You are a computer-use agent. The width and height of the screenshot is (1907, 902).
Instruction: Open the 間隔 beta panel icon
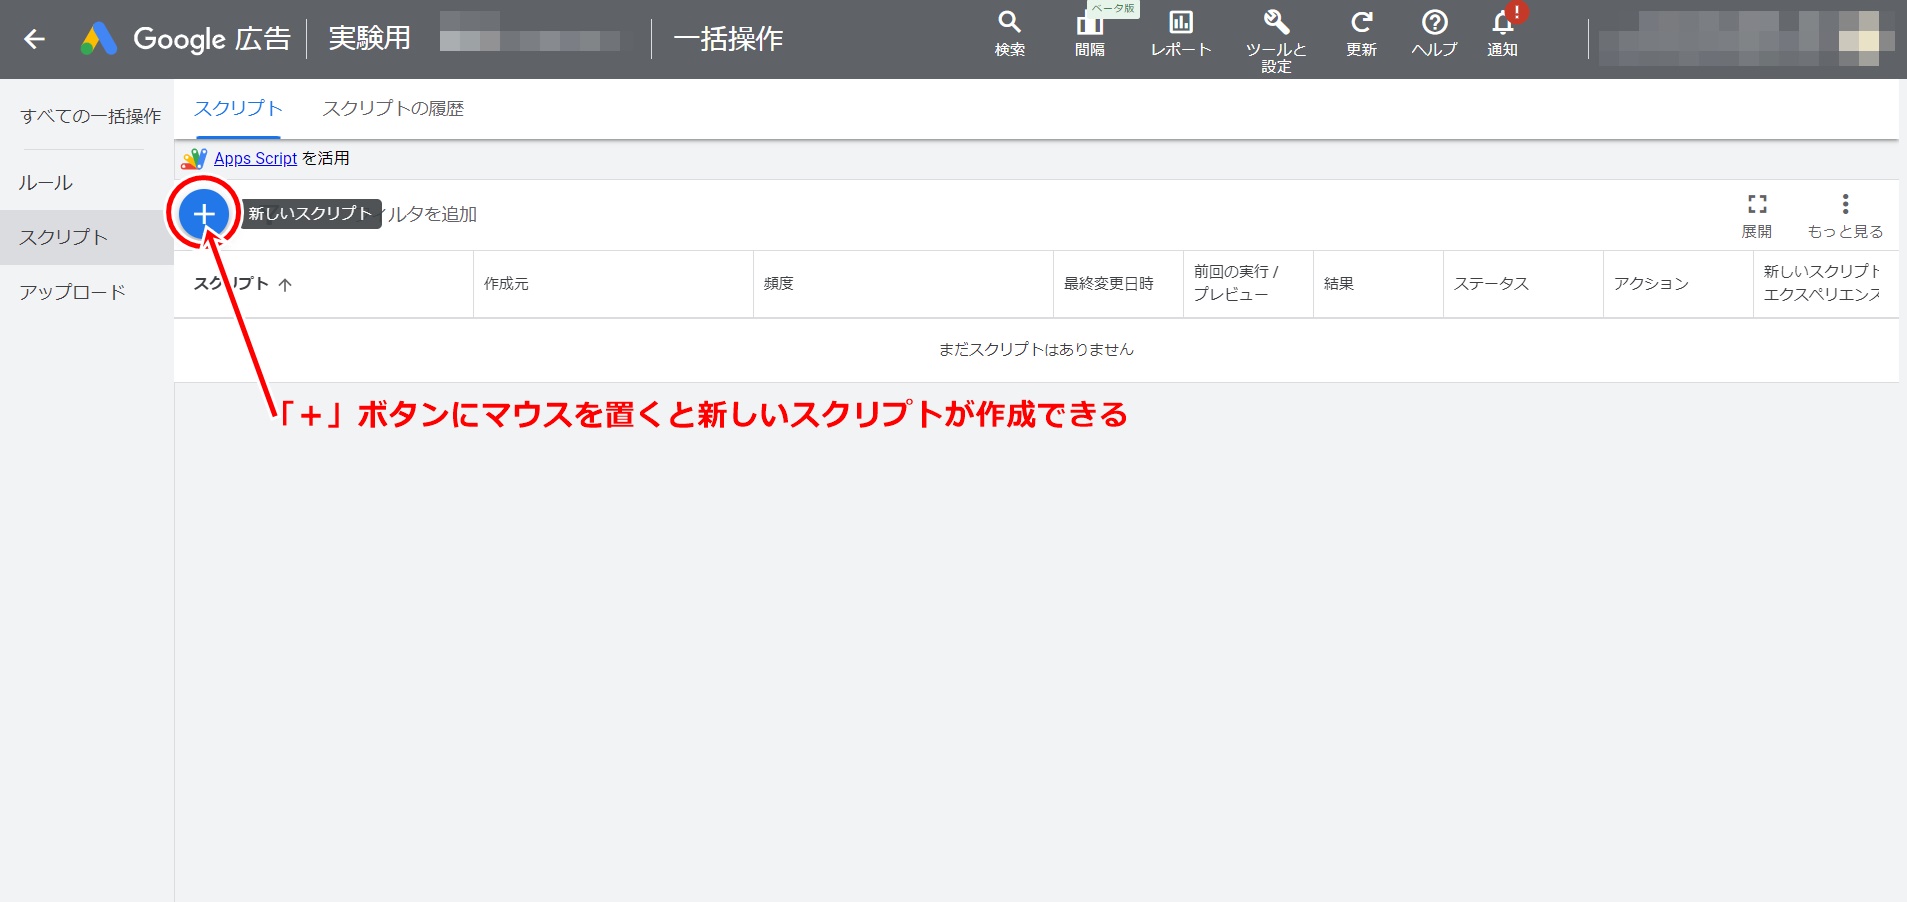(1089, 25)
